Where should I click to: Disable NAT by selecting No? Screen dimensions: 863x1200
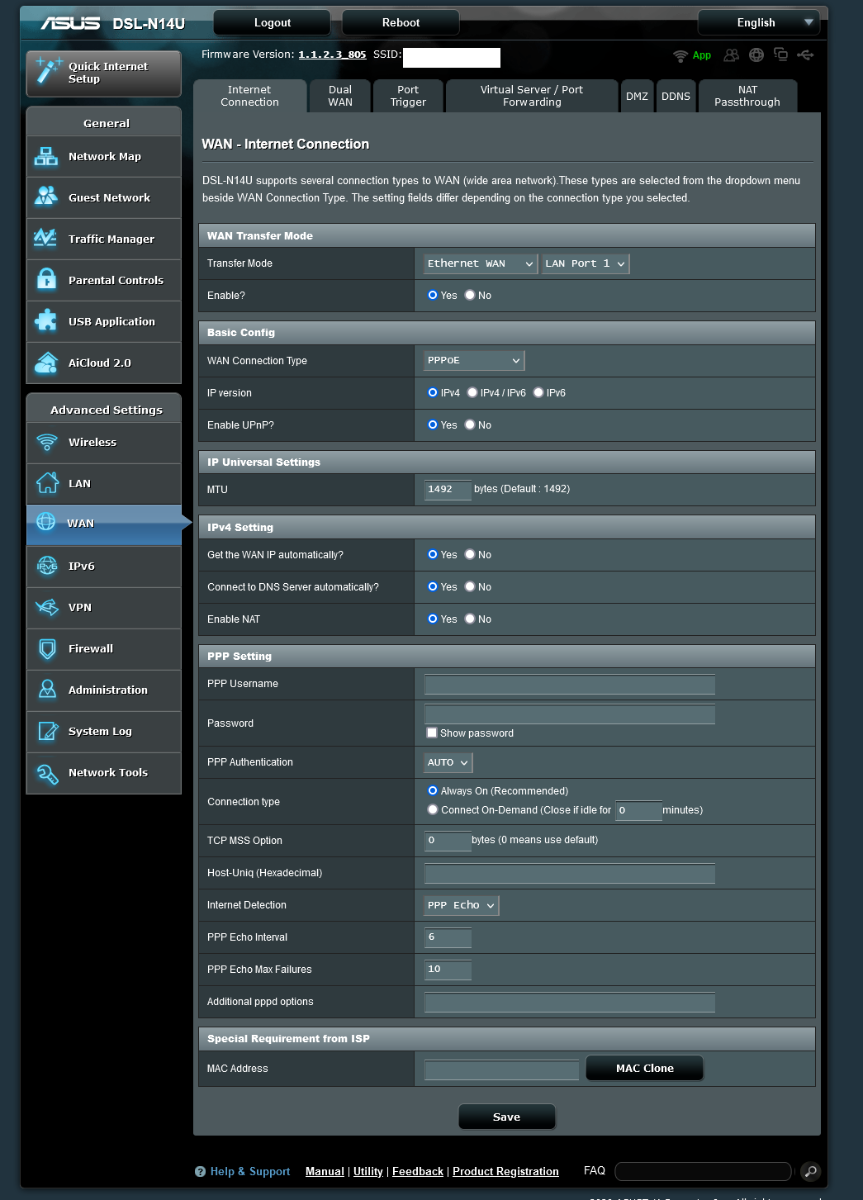(470, 619)
